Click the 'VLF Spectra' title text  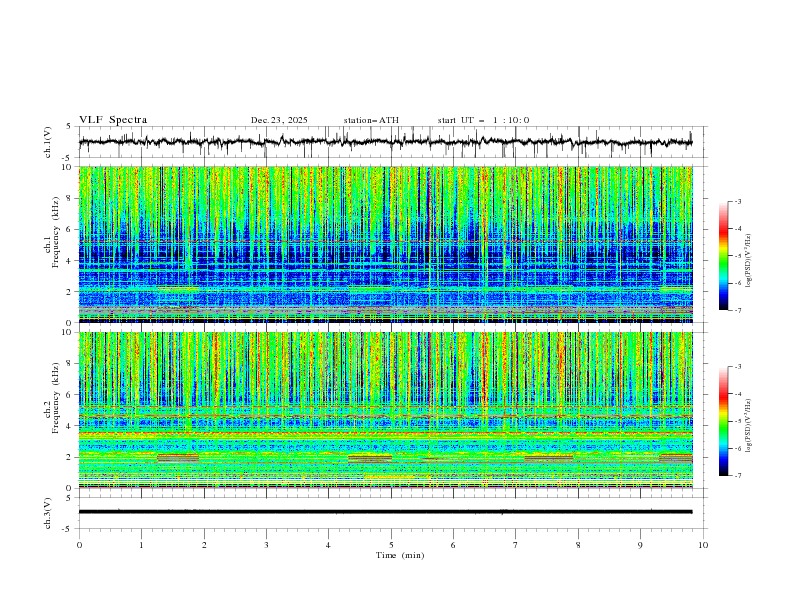pos(113,120)
